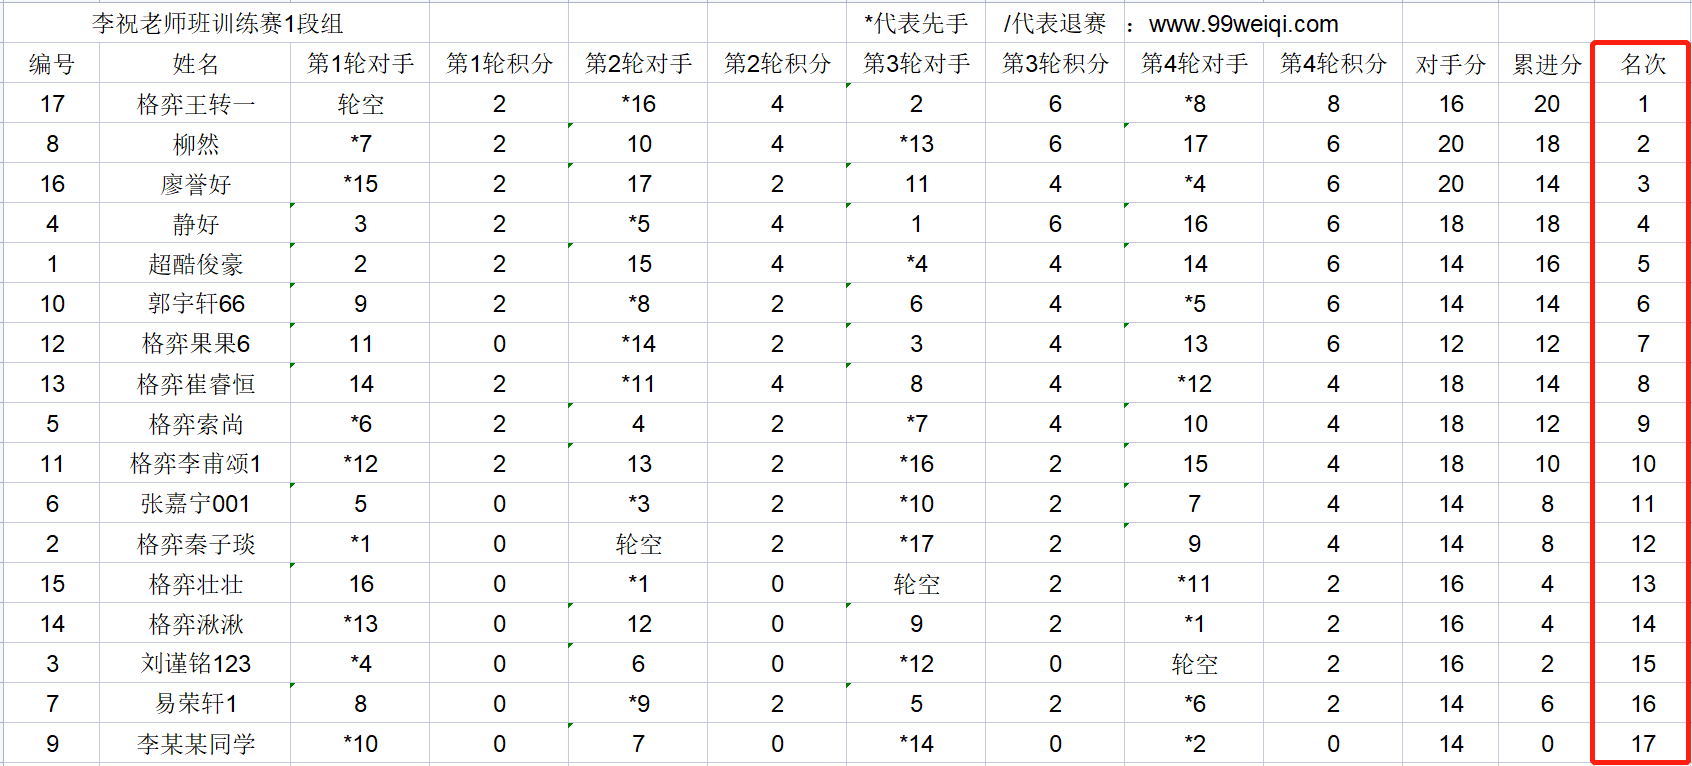Click the 对手分 column header

(1451, 64)
